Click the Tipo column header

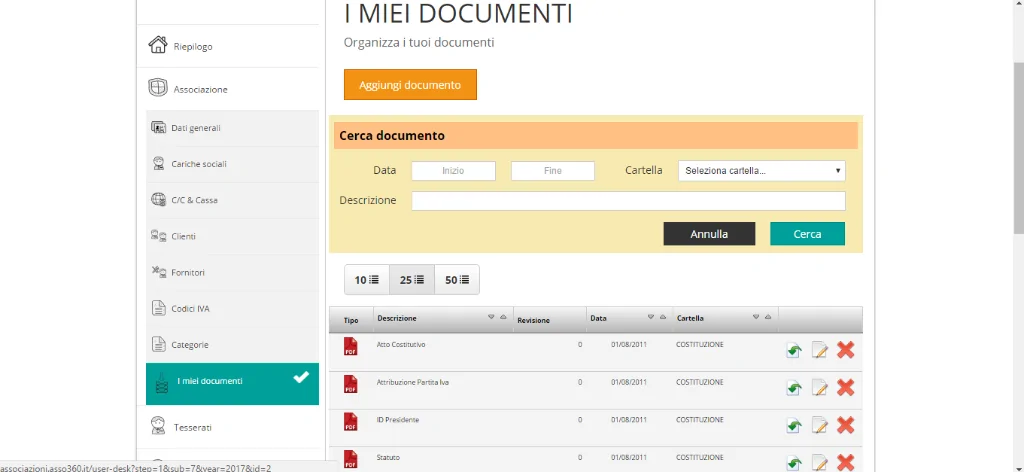coord(351,321)
